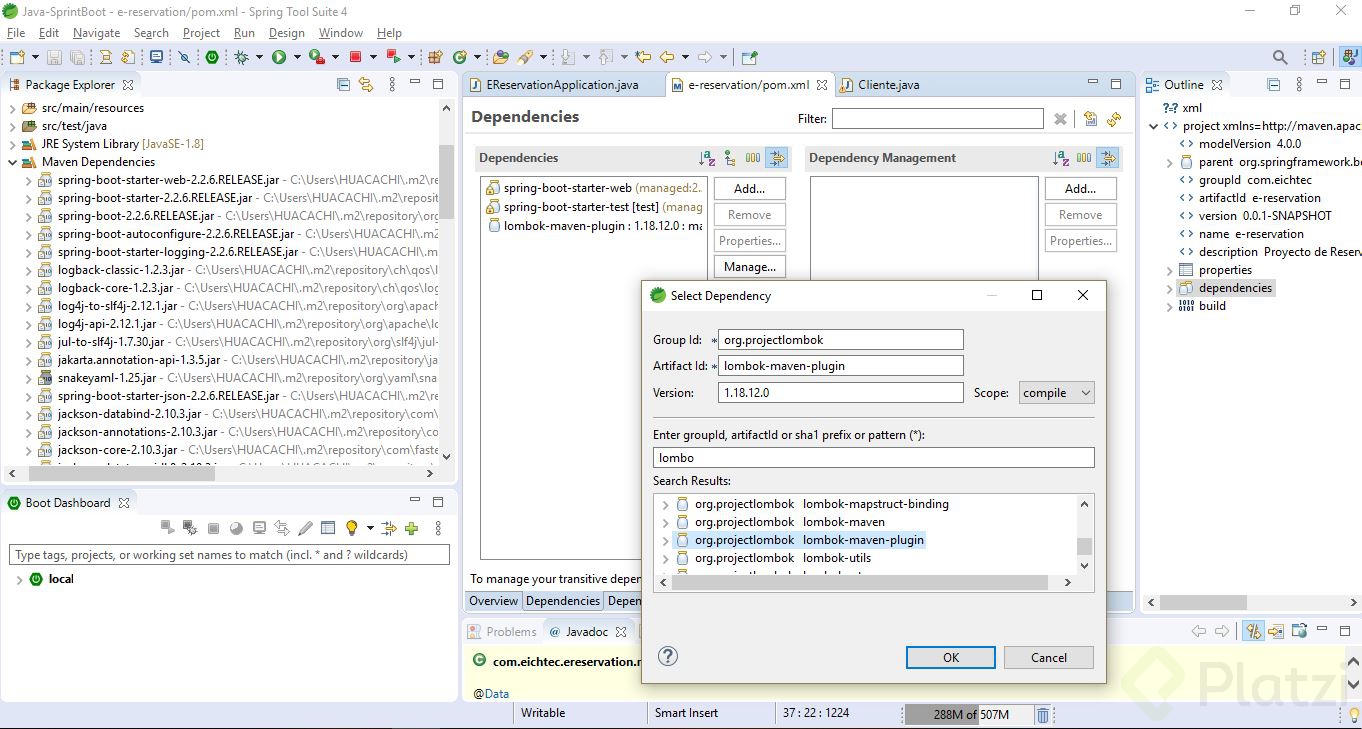Click the Group Id input field
This screenshot has width=1362, height=729.
point(841,340)
